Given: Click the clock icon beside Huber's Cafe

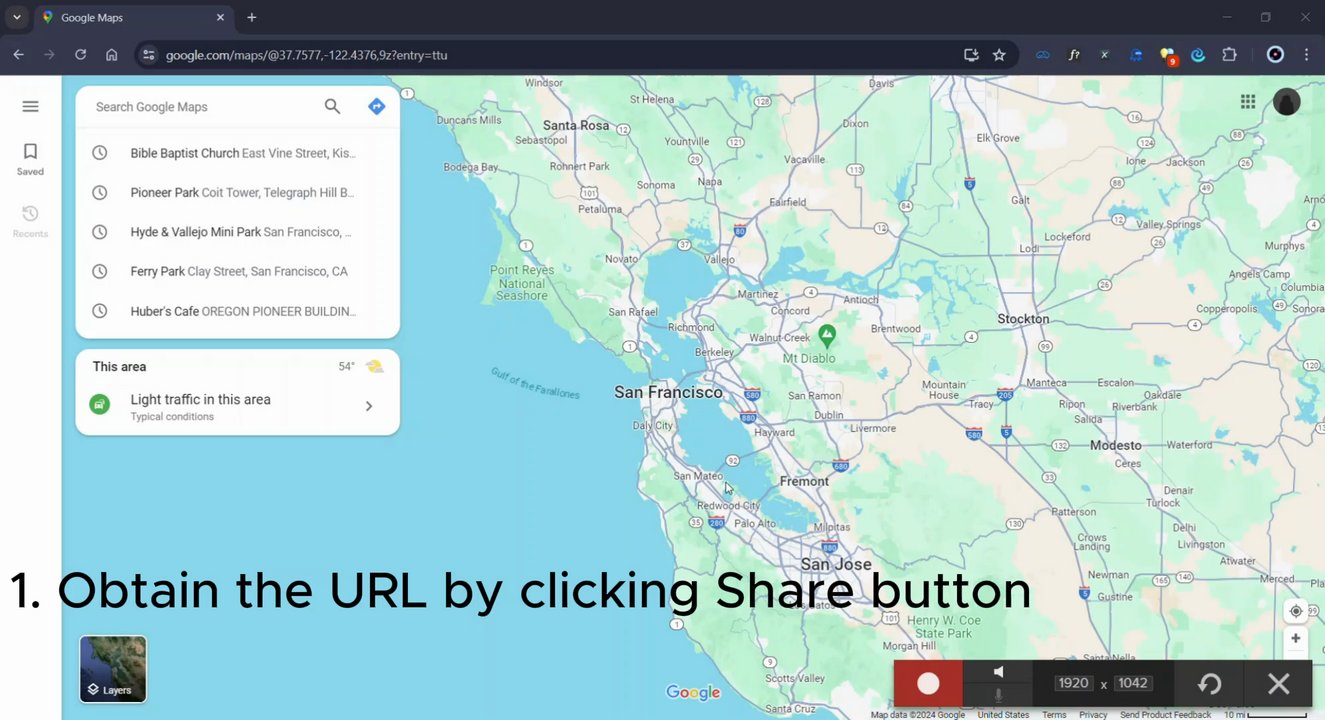Looking at the screenshot, I should tap(100, 312).
